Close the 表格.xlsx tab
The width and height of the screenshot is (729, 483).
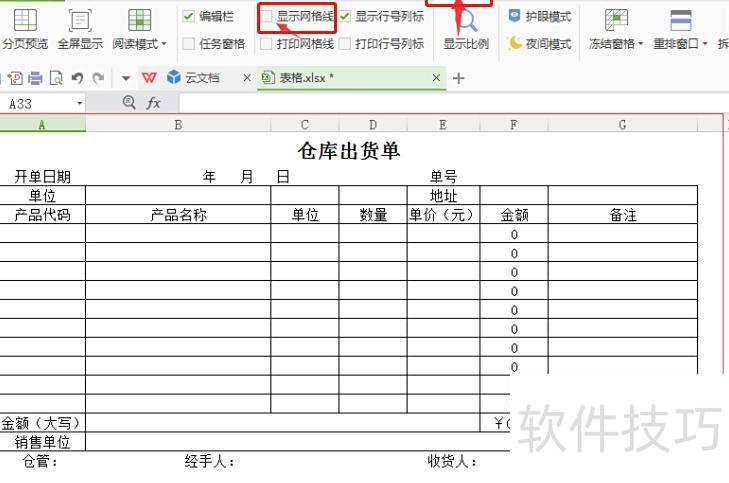(436, 78)
